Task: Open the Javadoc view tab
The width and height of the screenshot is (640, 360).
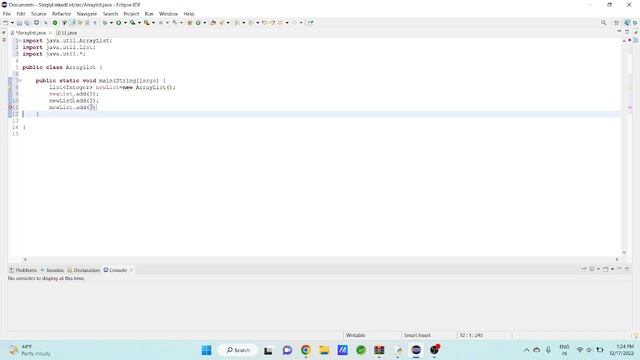Action: click(52, 270)
